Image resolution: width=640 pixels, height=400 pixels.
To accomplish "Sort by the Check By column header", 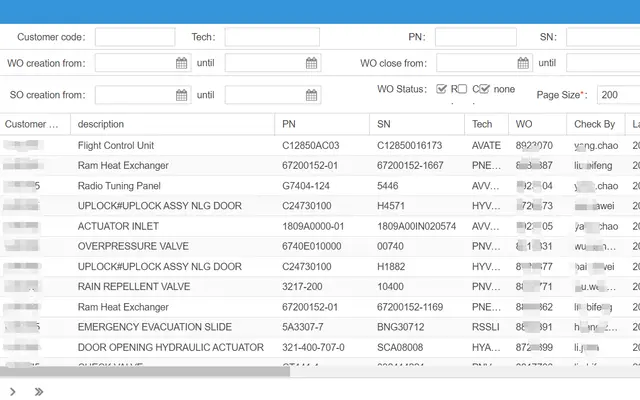I will click(x=596, y=124).
